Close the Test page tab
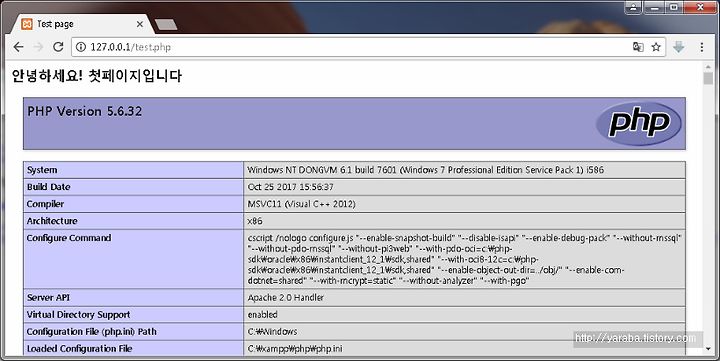 click(x=140, y=24)
